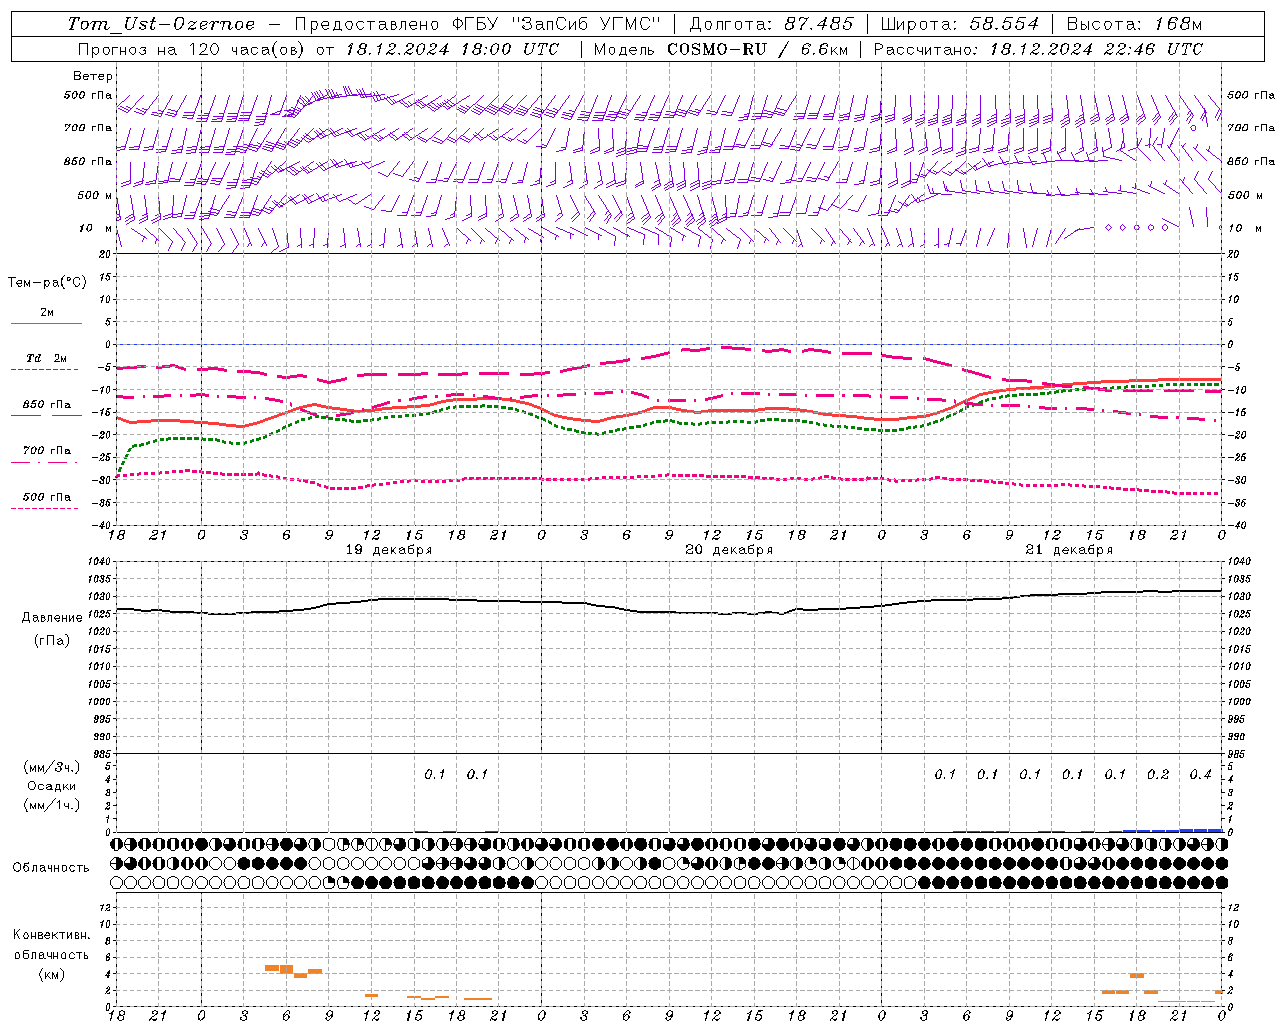Click right-side 850 гПа wind level label
This screenshot has height=1024, width=1280.
click(1251, 161)
